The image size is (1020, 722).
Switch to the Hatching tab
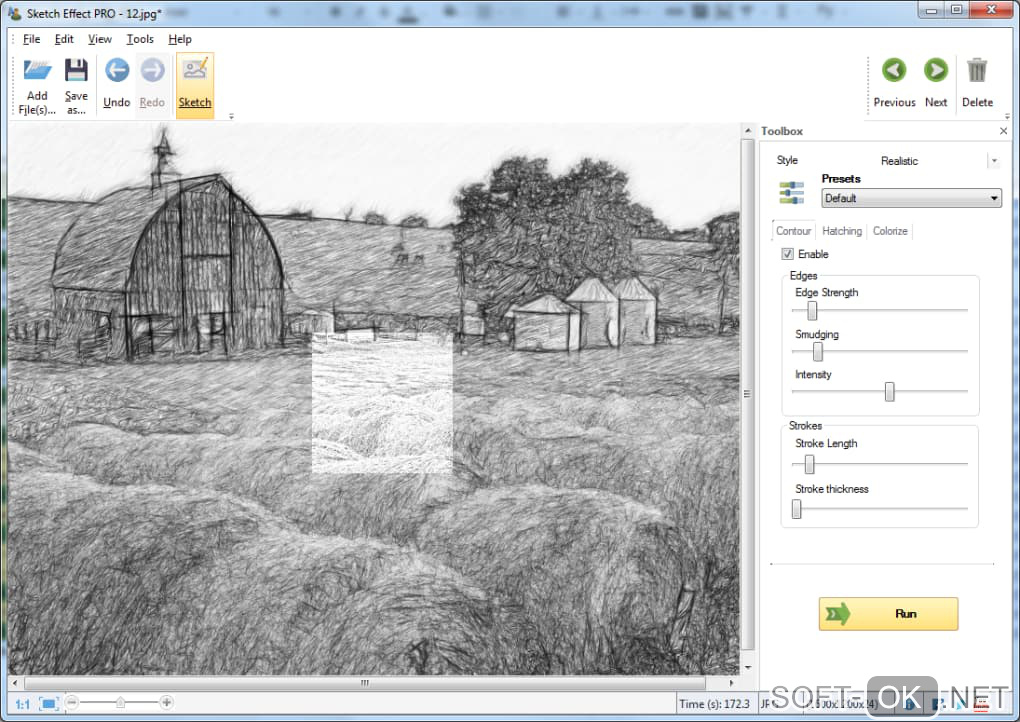(x=842, y=231)
